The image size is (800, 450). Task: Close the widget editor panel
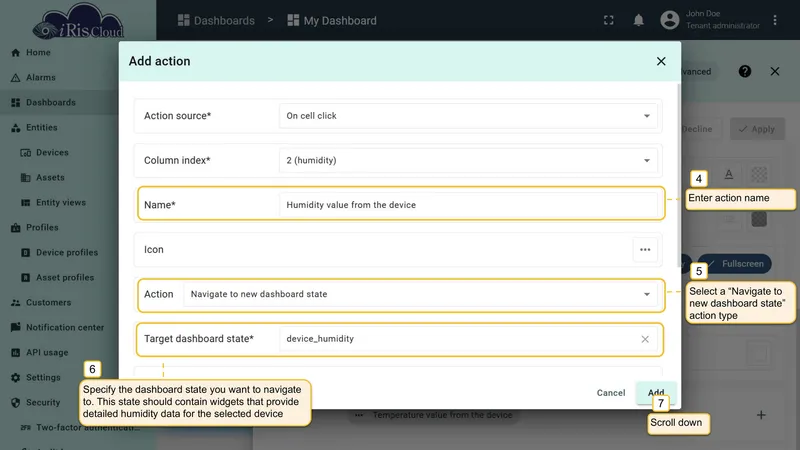[774, 71]
